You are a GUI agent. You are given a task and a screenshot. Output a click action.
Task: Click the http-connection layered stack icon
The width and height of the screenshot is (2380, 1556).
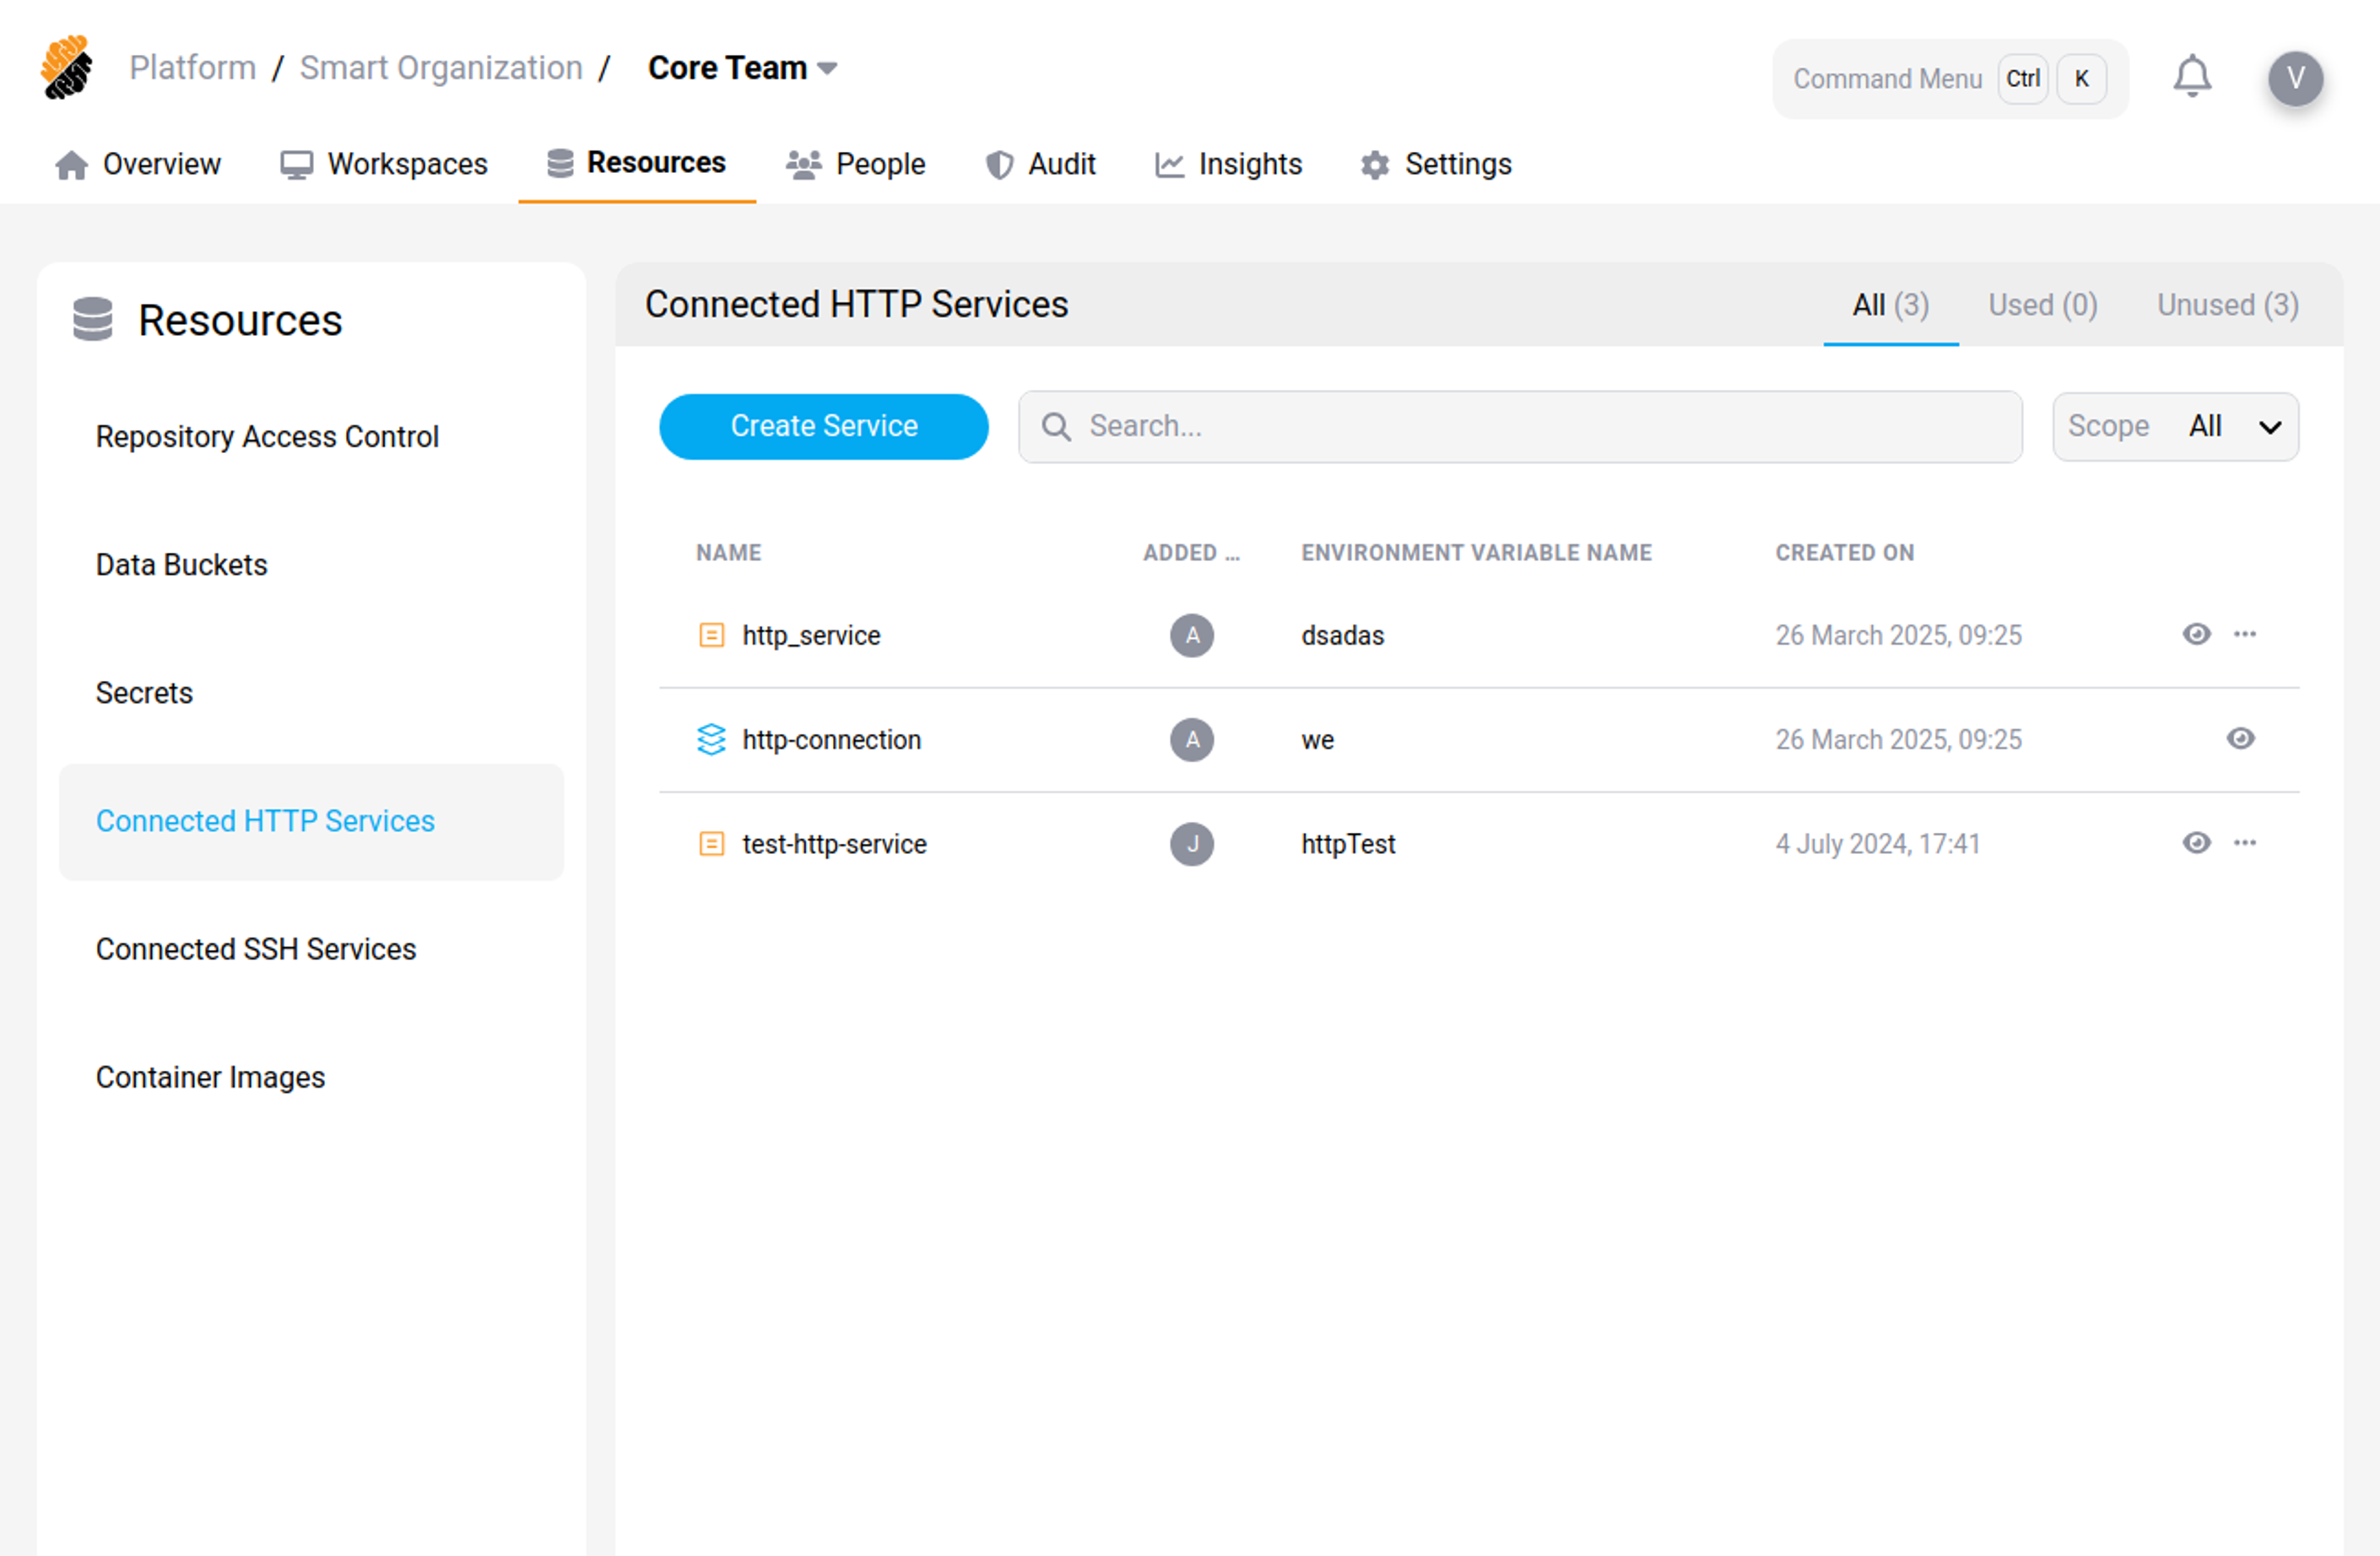pos(711,739)
